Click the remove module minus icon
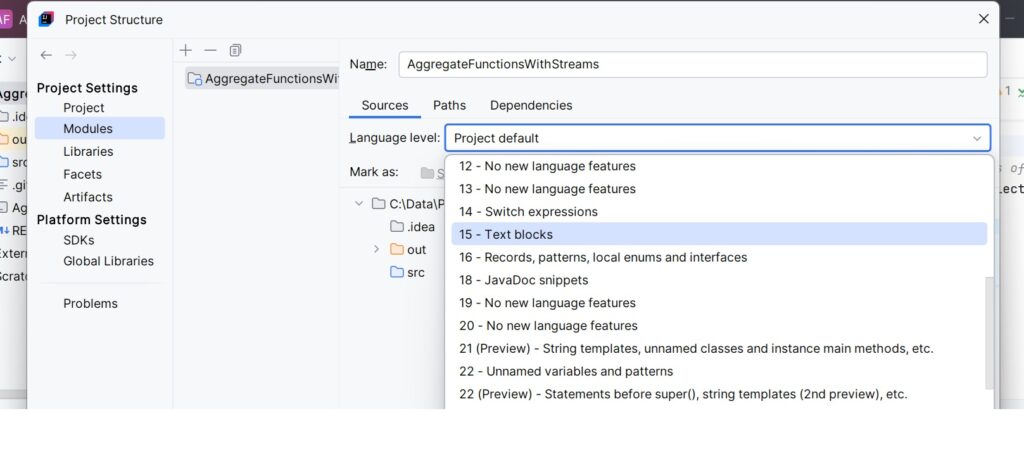Image resolution: width=1024 pixels, height=456 pixels. click(210, 50)
